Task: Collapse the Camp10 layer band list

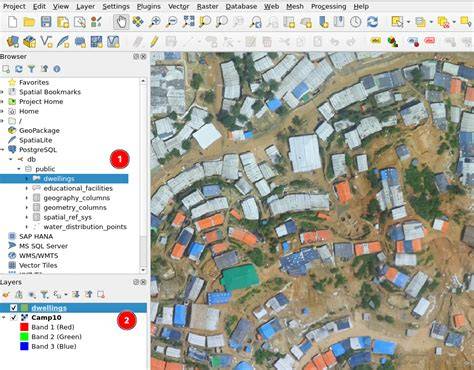Action: tap(4, 317)
